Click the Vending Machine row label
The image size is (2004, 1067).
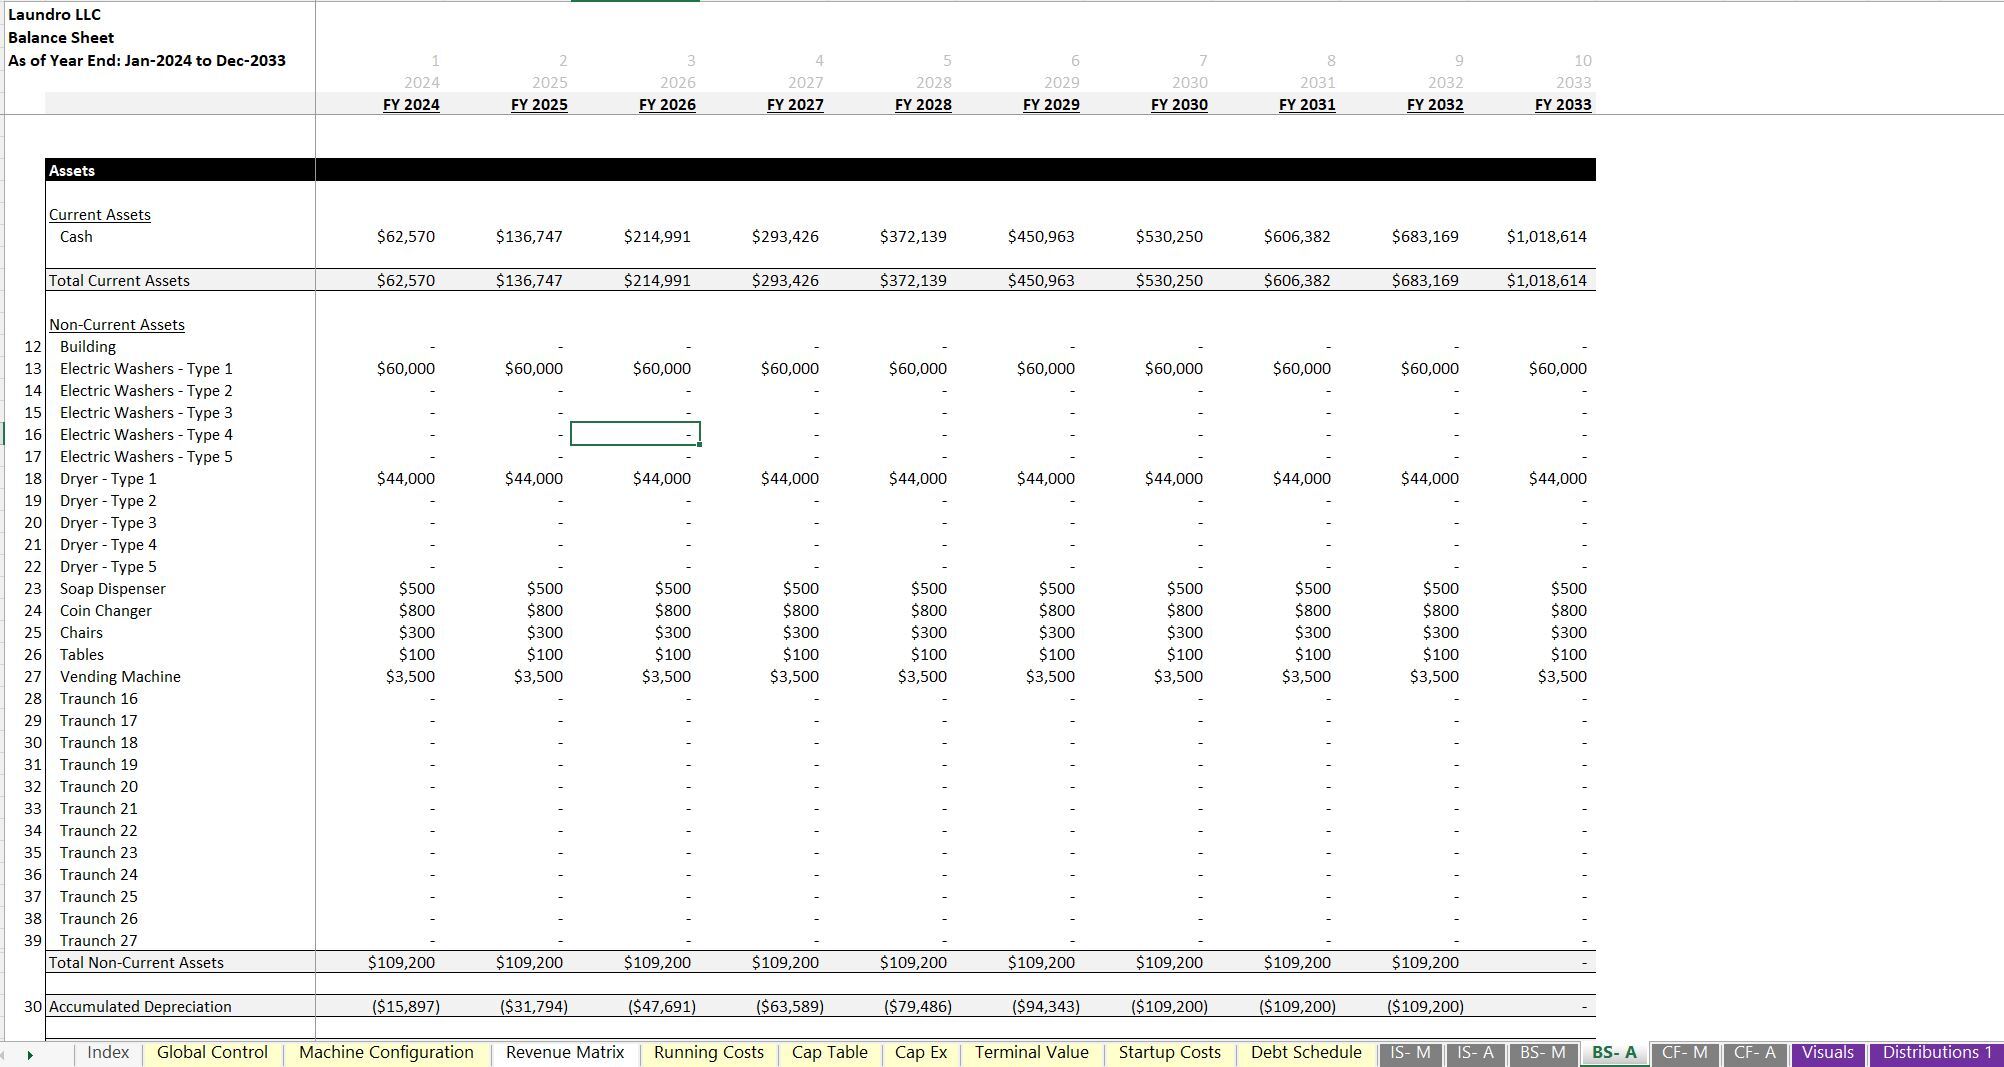point(120,676)
